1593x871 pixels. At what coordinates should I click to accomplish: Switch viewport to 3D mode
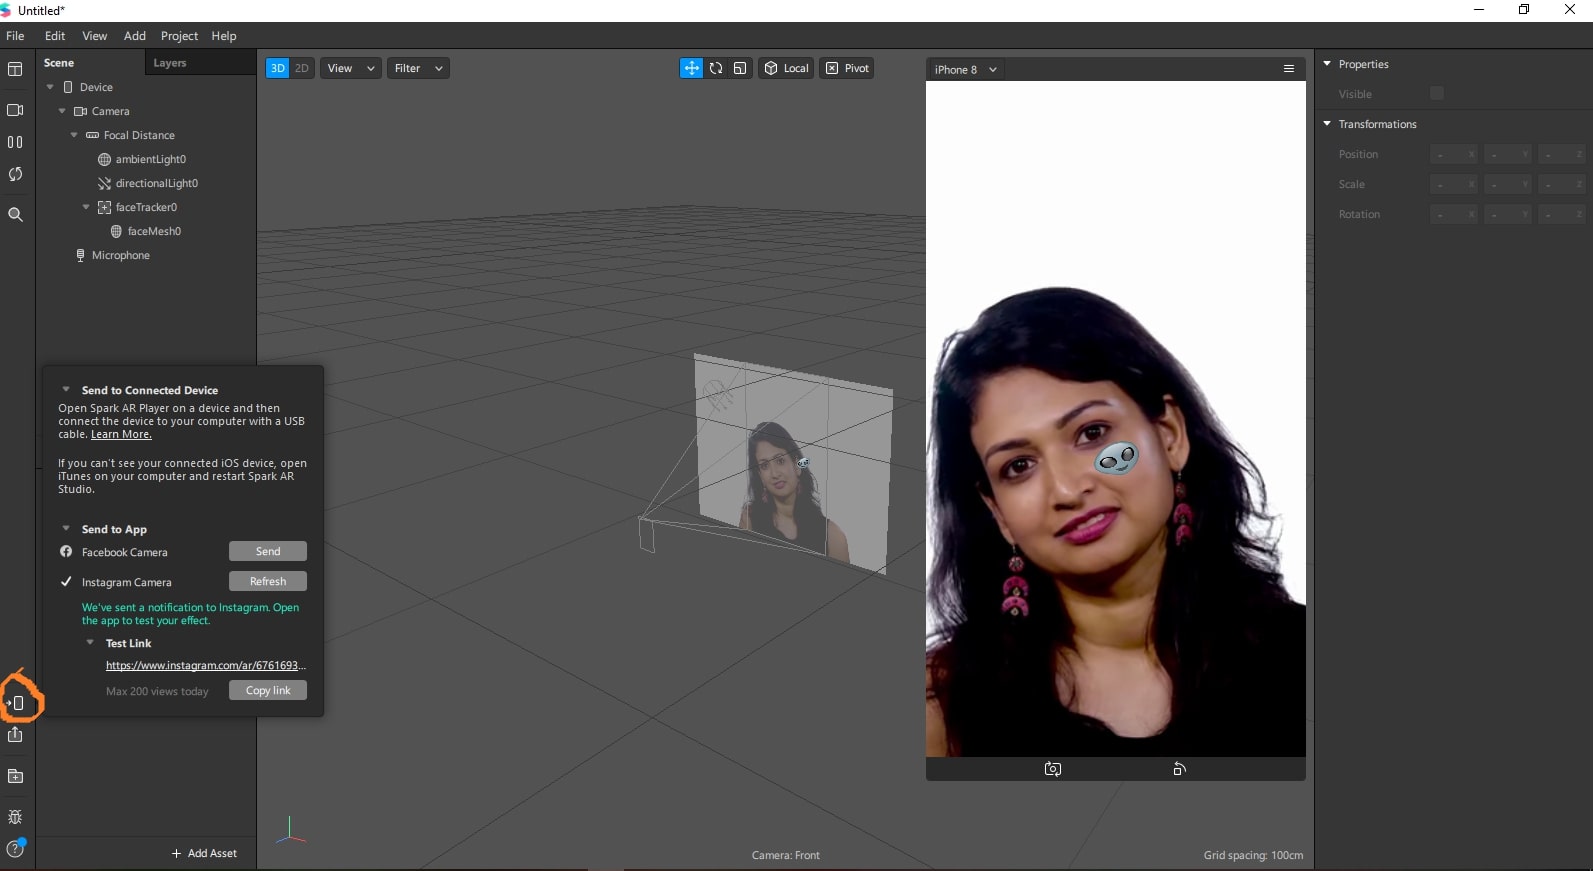pos(277,68)
